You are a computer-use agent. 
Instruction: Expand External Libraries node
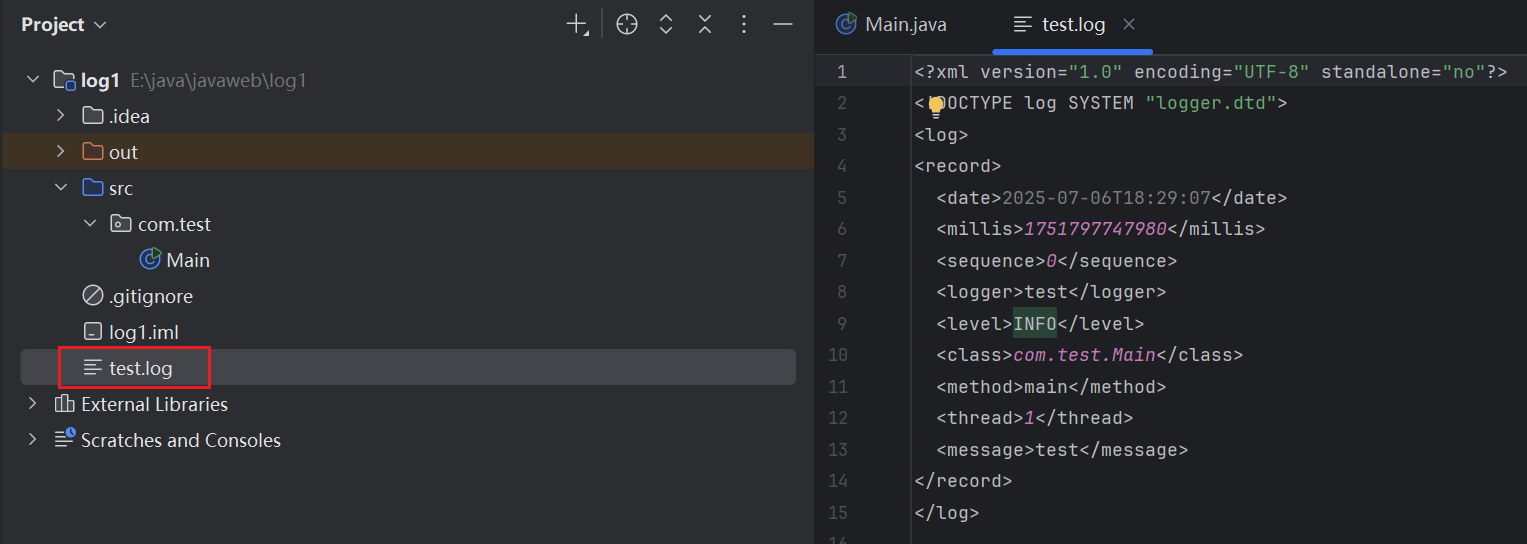(33, 404)
